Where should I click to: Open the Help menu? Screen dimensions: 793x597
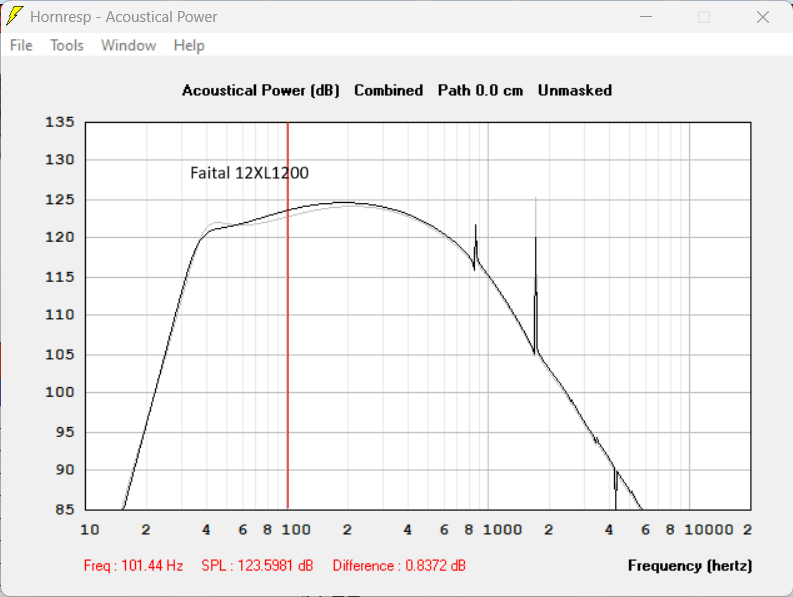tap(189, 46)
